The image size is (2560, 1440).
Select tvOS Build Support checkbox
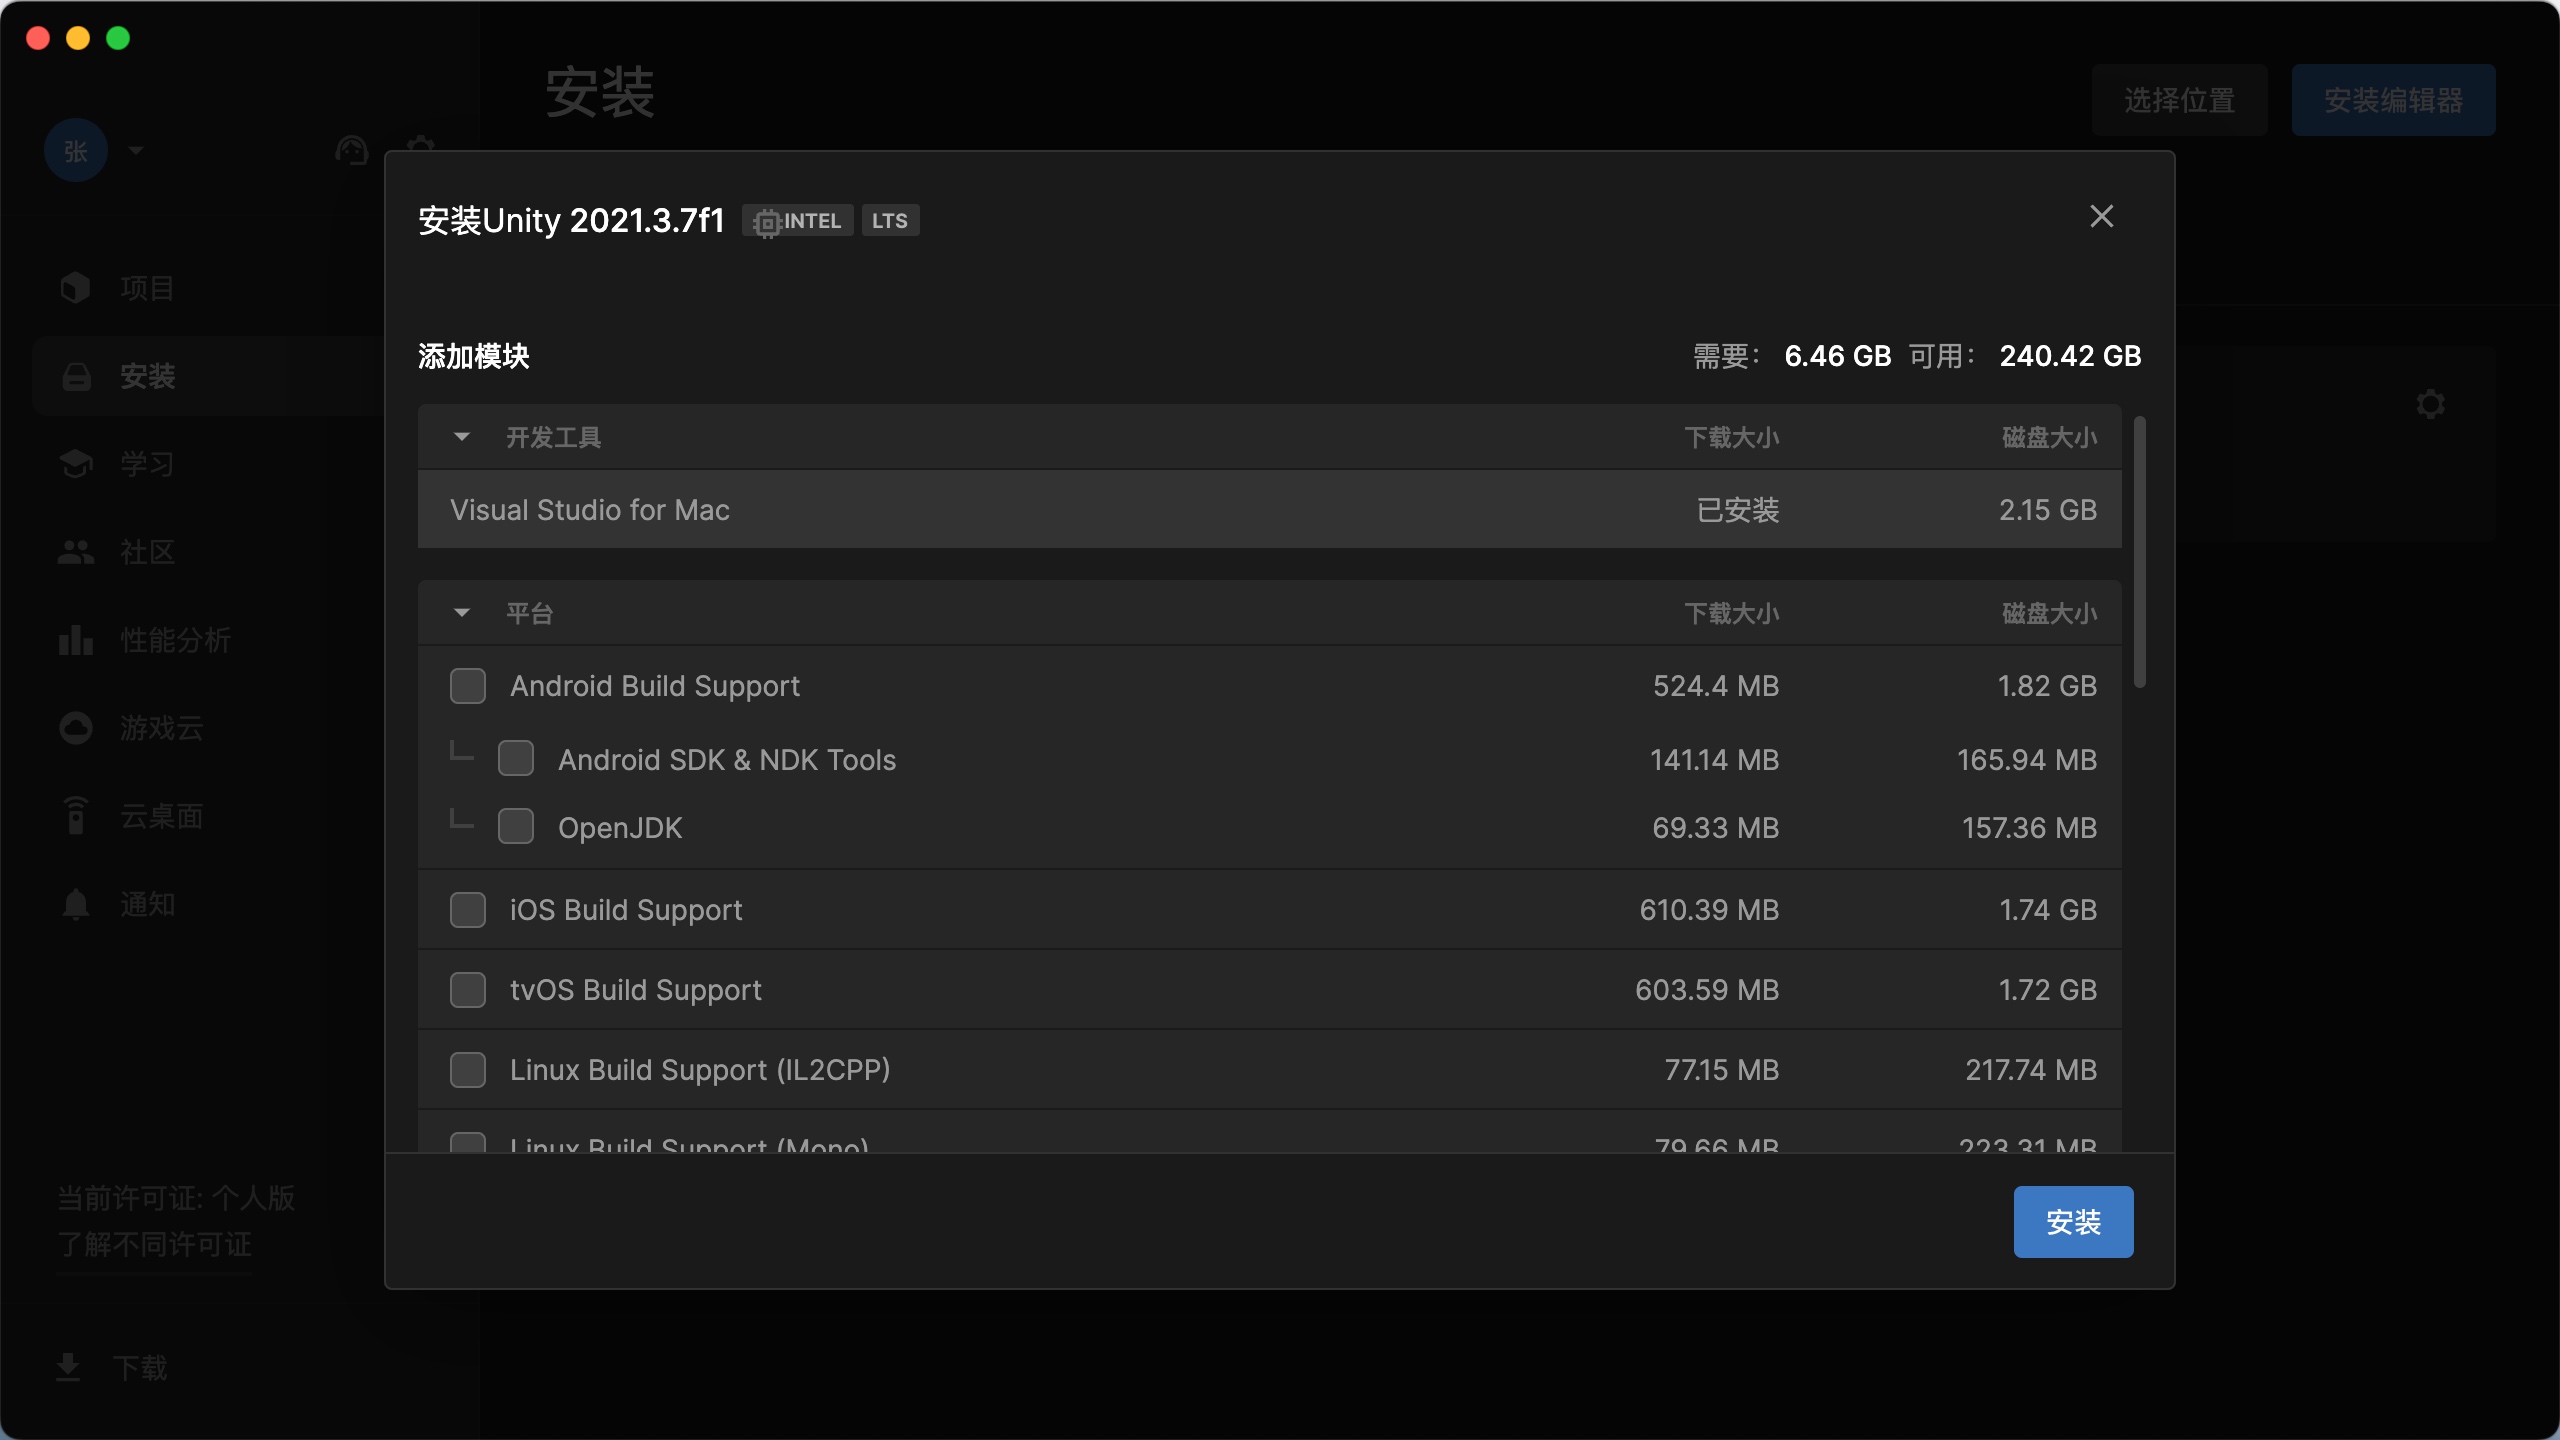[x=467, y=990]
